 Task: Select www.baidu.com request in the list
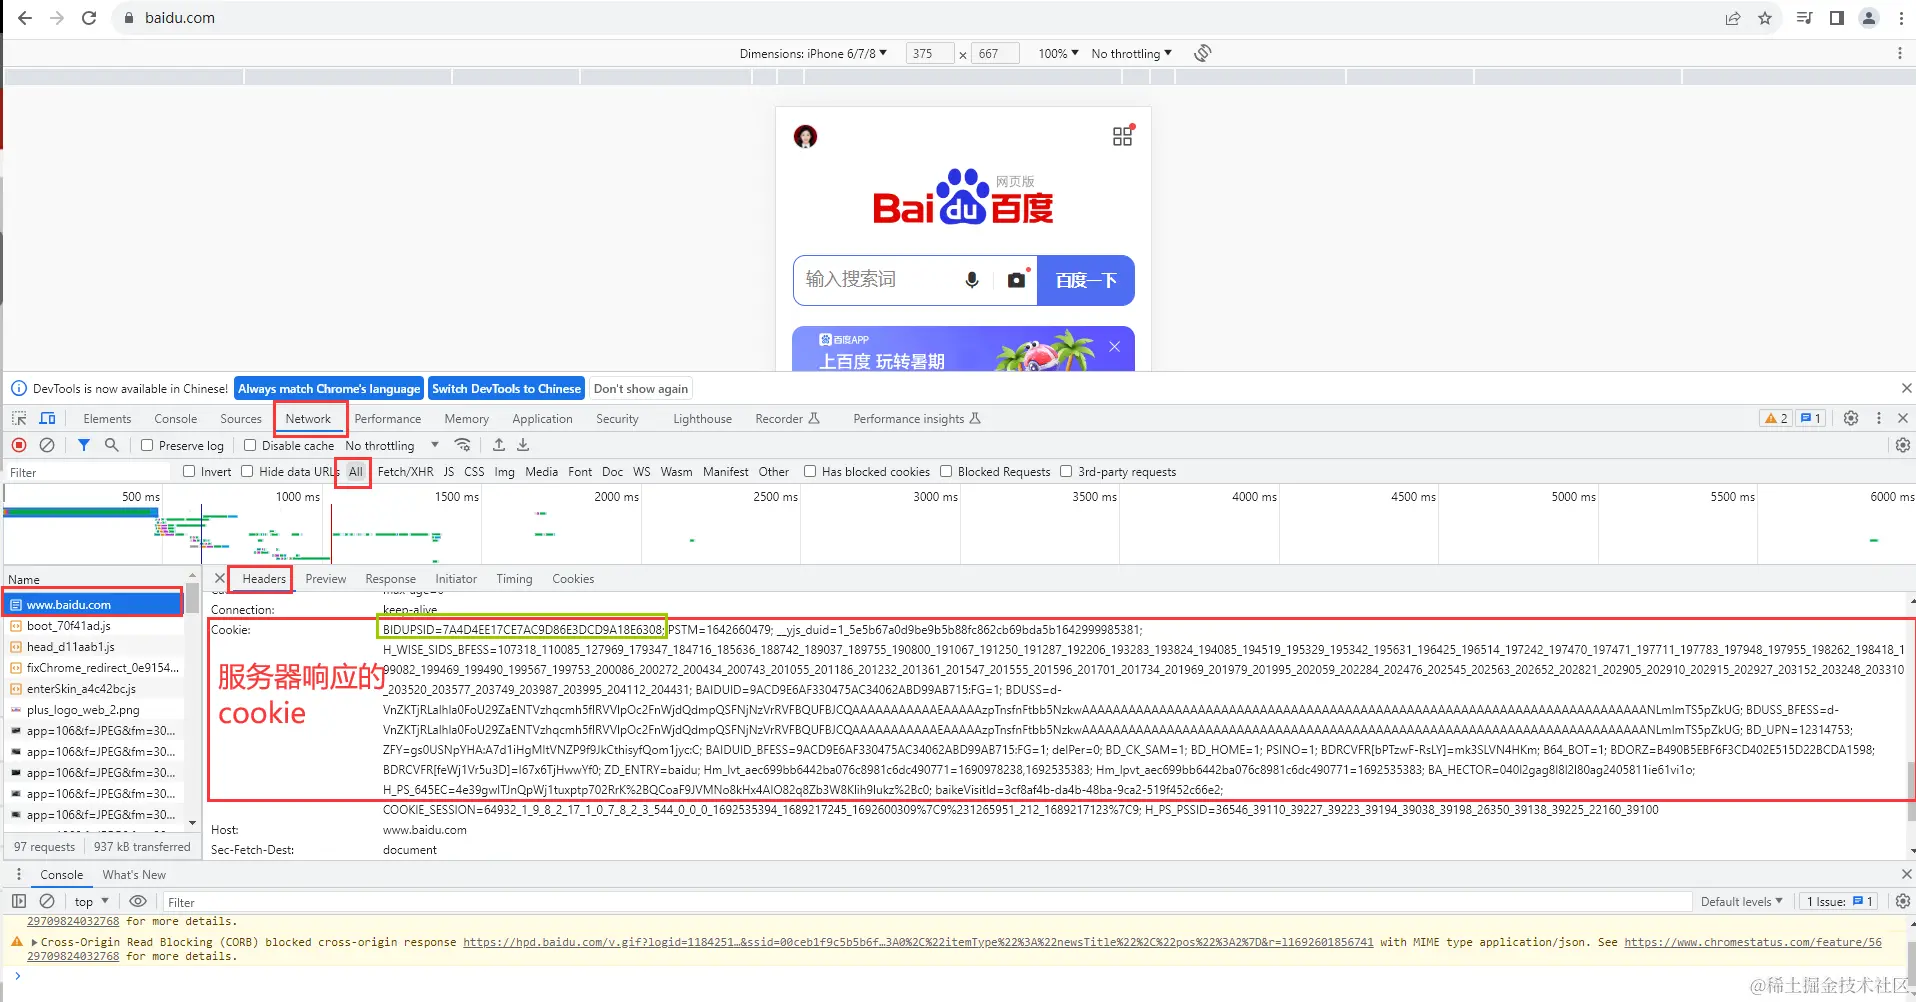[94, 604]
